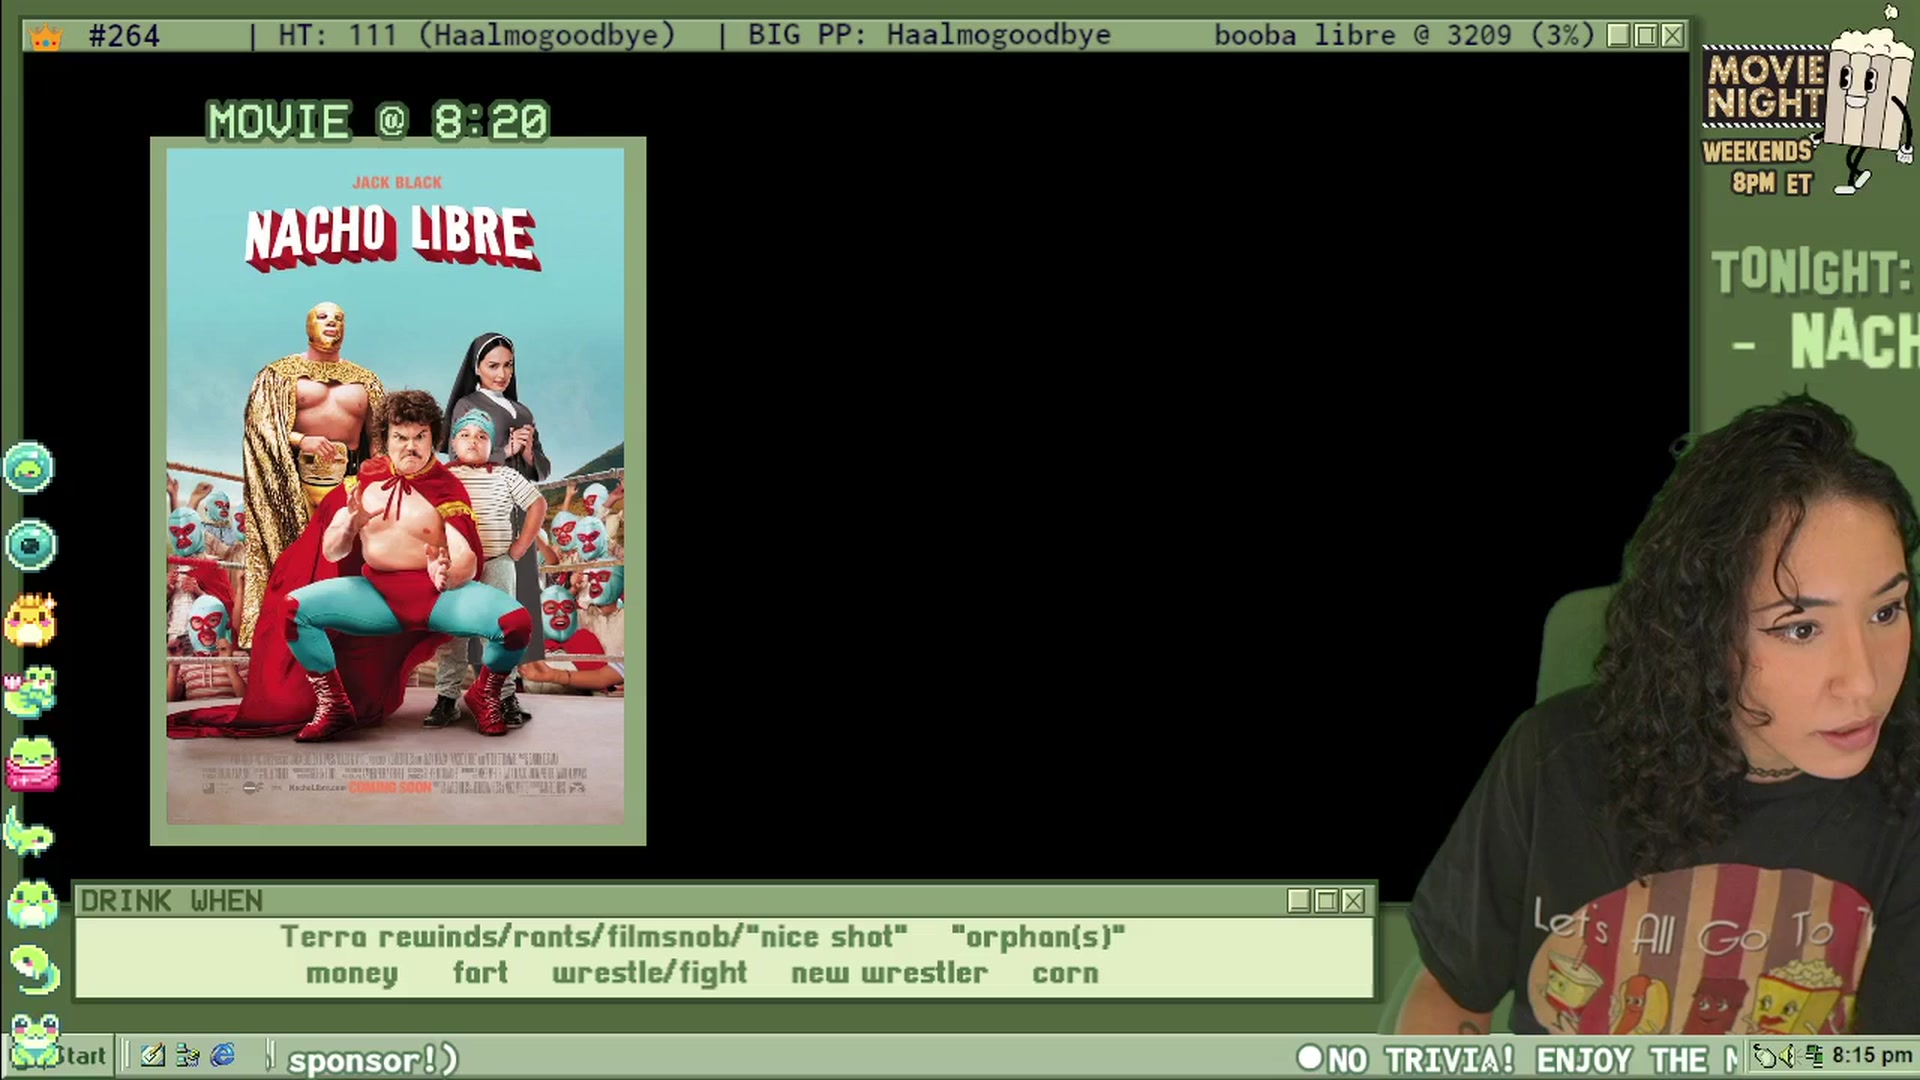Click the speaker volume tray icon
This screenshot has width=1920, height=1080.
(1789, 1056)
